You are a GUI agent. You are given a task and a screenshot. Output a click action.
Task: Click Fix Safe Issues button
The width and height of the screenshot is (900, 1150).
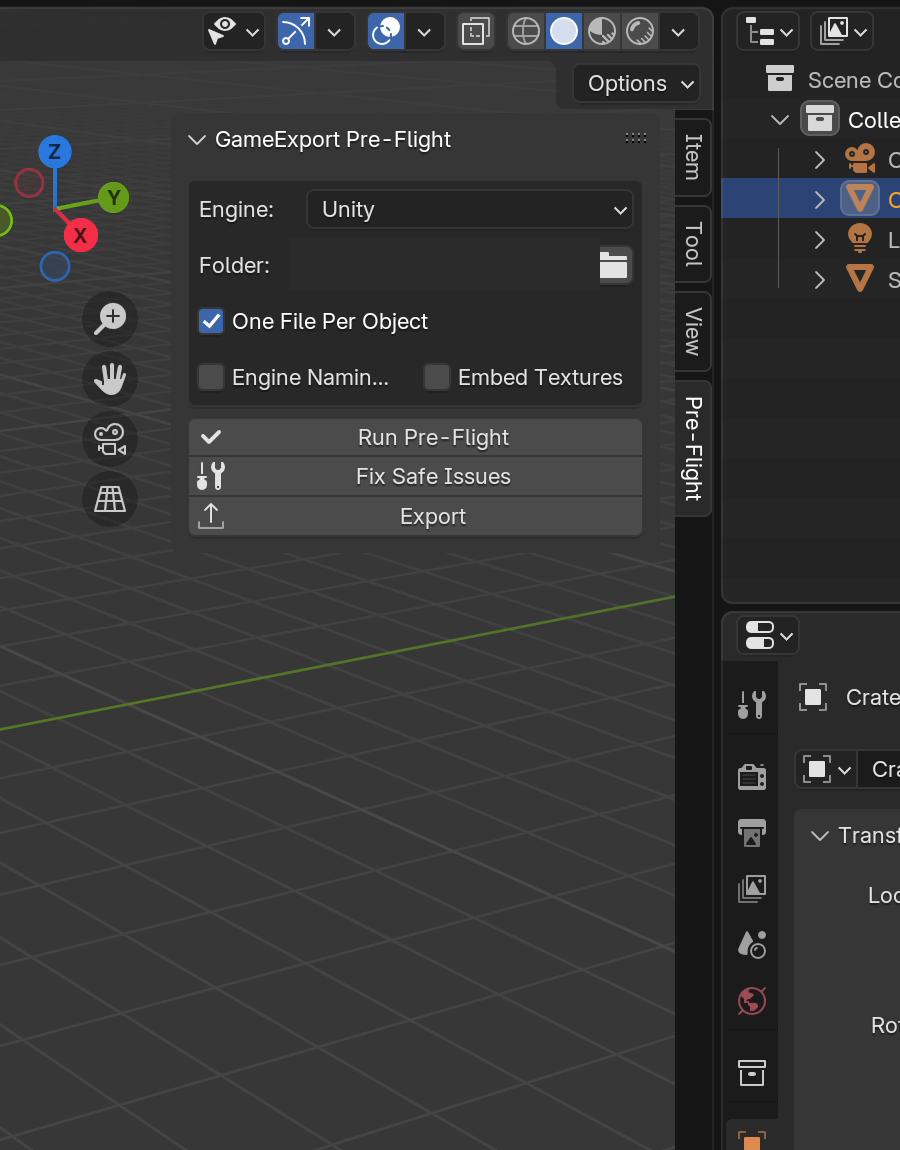(415, 477)
